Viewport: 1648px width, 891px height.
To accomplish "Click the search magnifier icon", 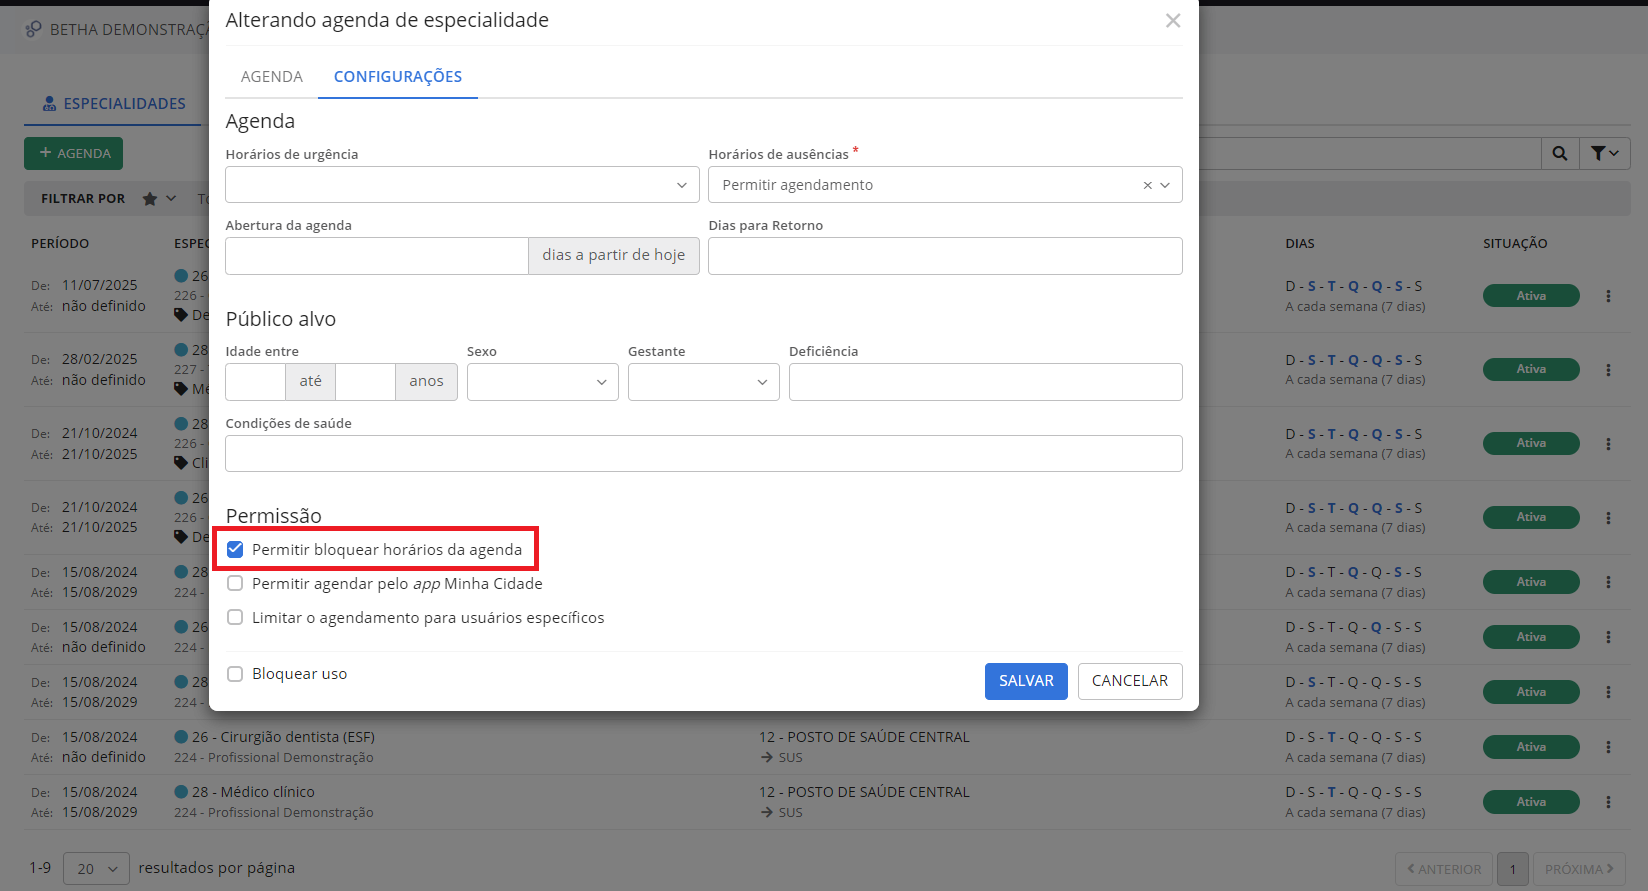I will pos(1559,153).
